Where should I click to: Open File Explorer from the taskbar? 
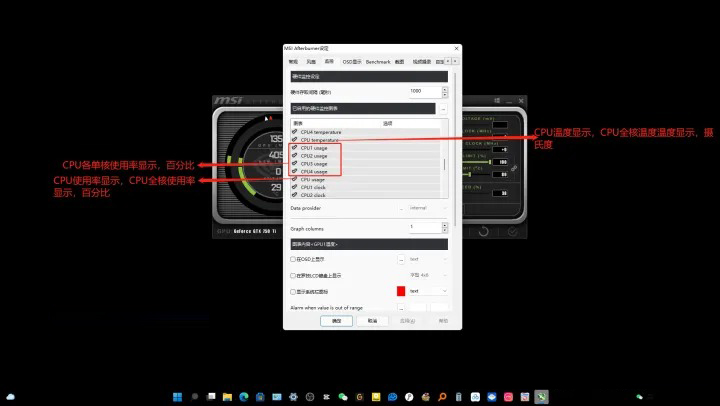tap(227, 397)
